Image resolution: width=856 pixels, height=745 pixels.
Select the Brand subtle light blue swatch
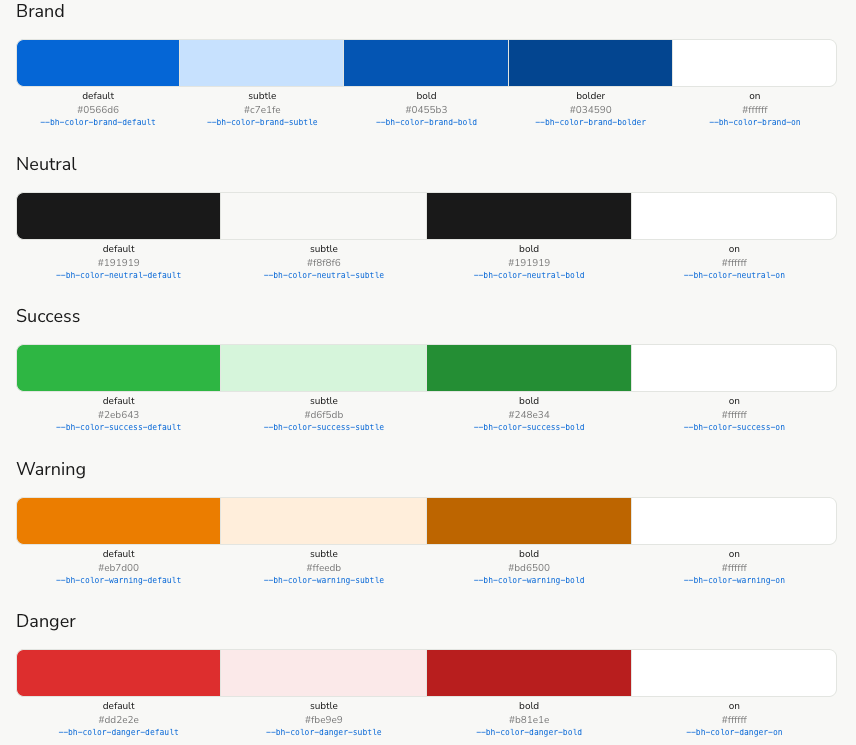point(262,63)
